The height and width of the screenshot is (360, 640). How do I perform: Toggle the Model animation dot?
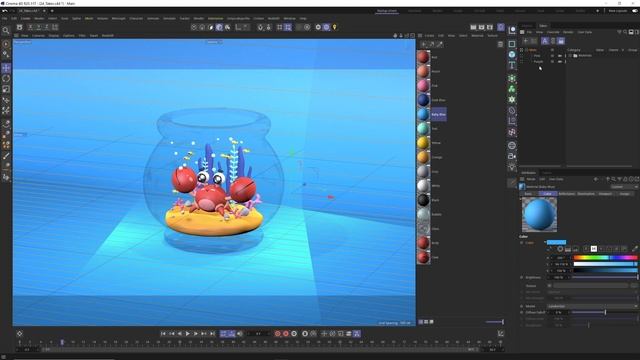click(x=522, y=306)
